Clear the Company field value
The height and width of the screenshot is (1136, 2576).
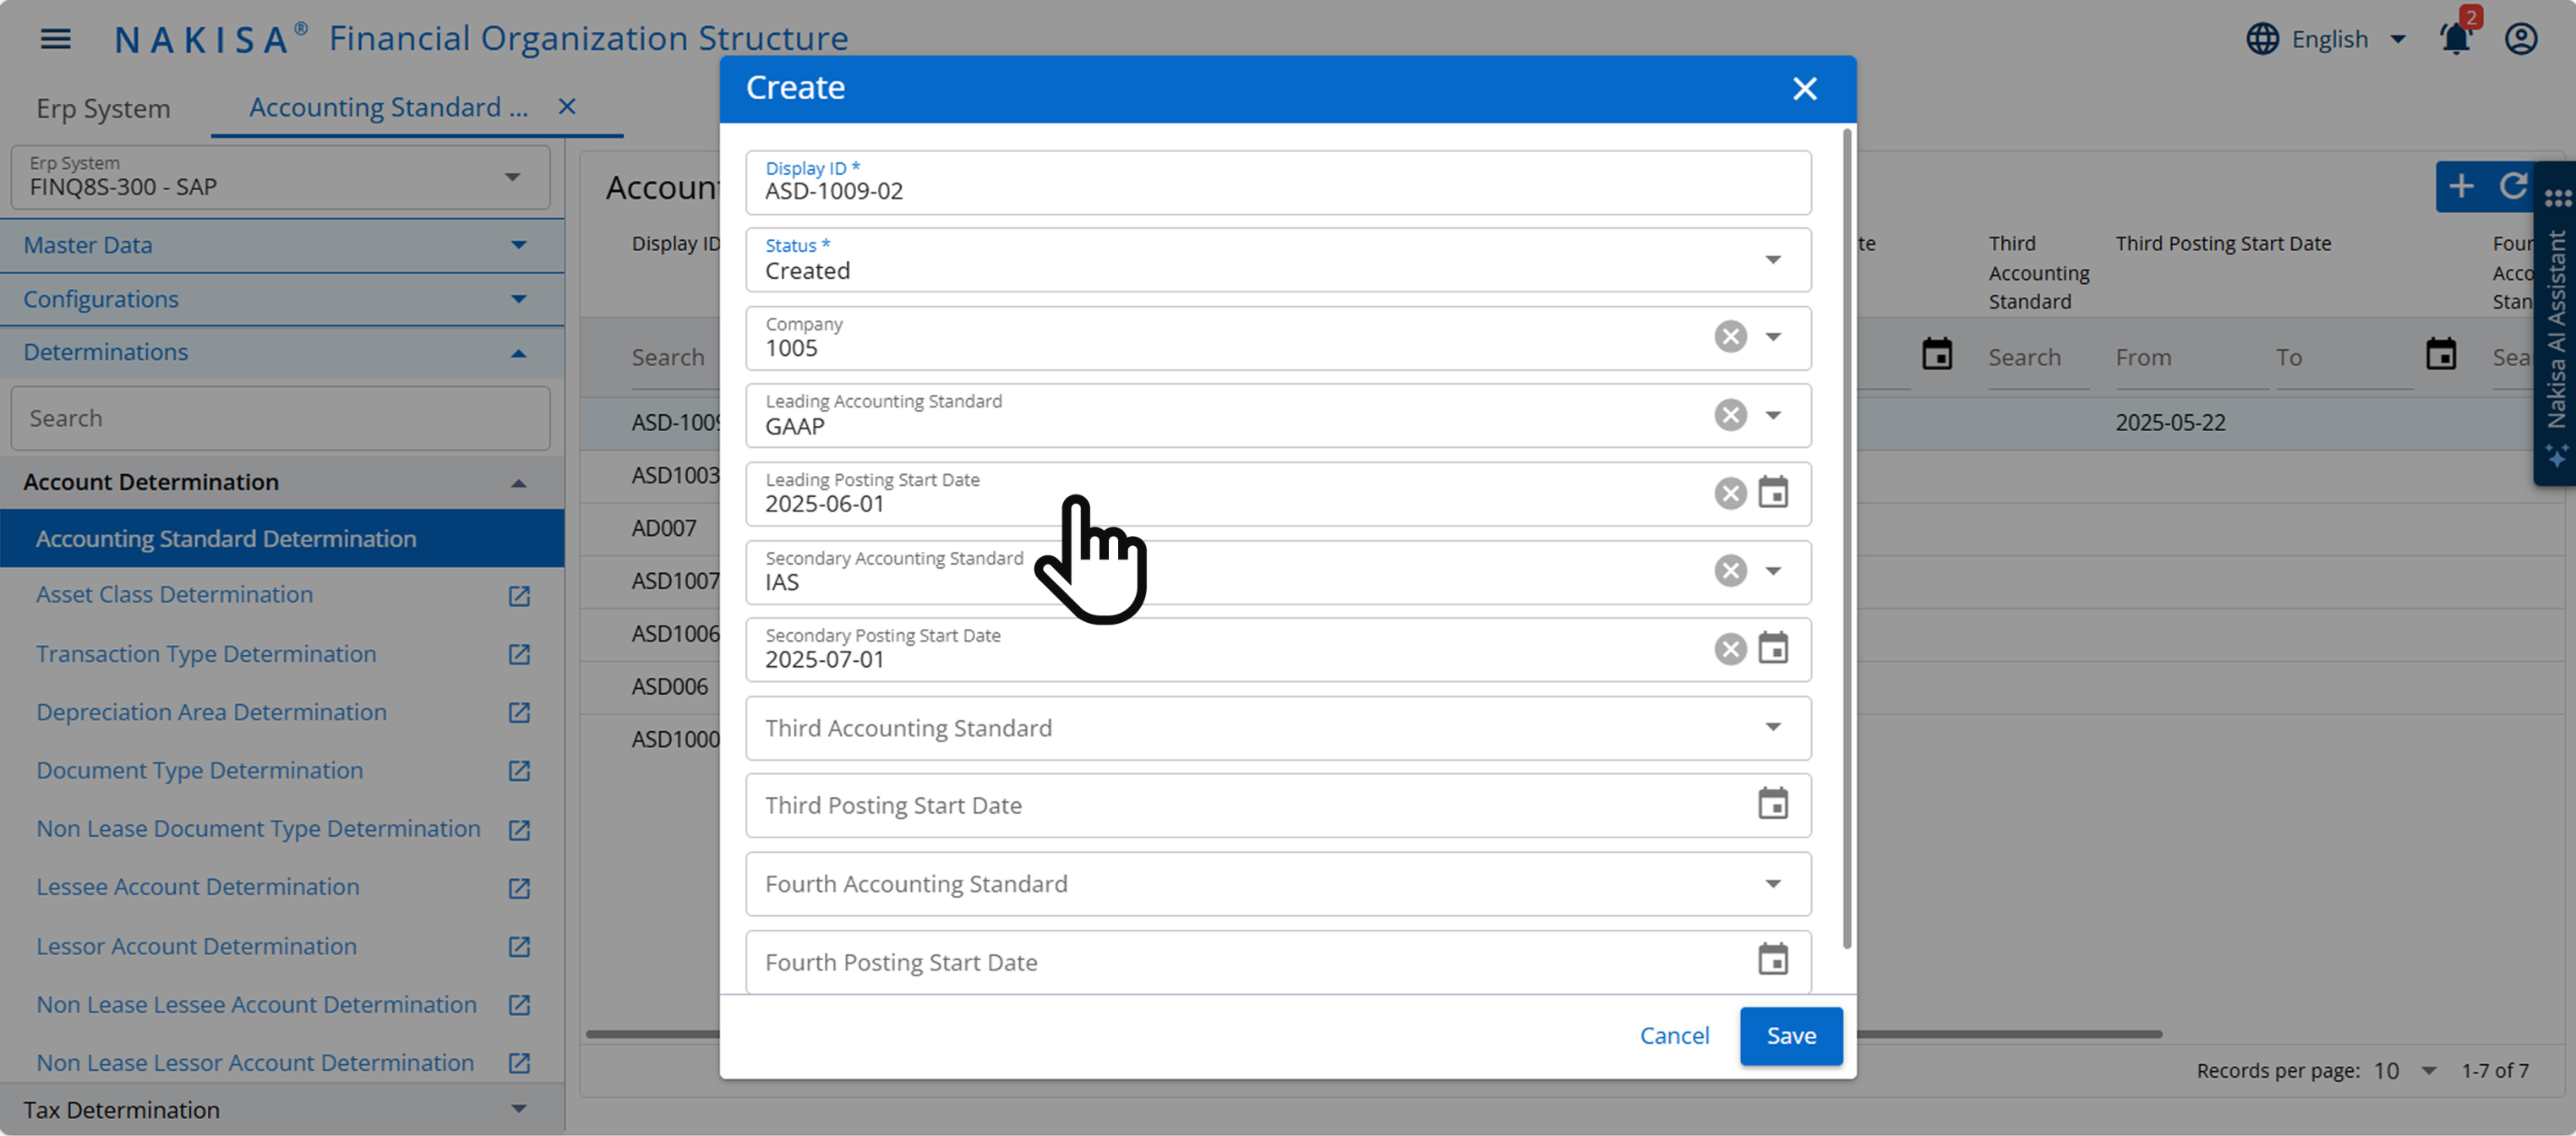(1731, 337)
